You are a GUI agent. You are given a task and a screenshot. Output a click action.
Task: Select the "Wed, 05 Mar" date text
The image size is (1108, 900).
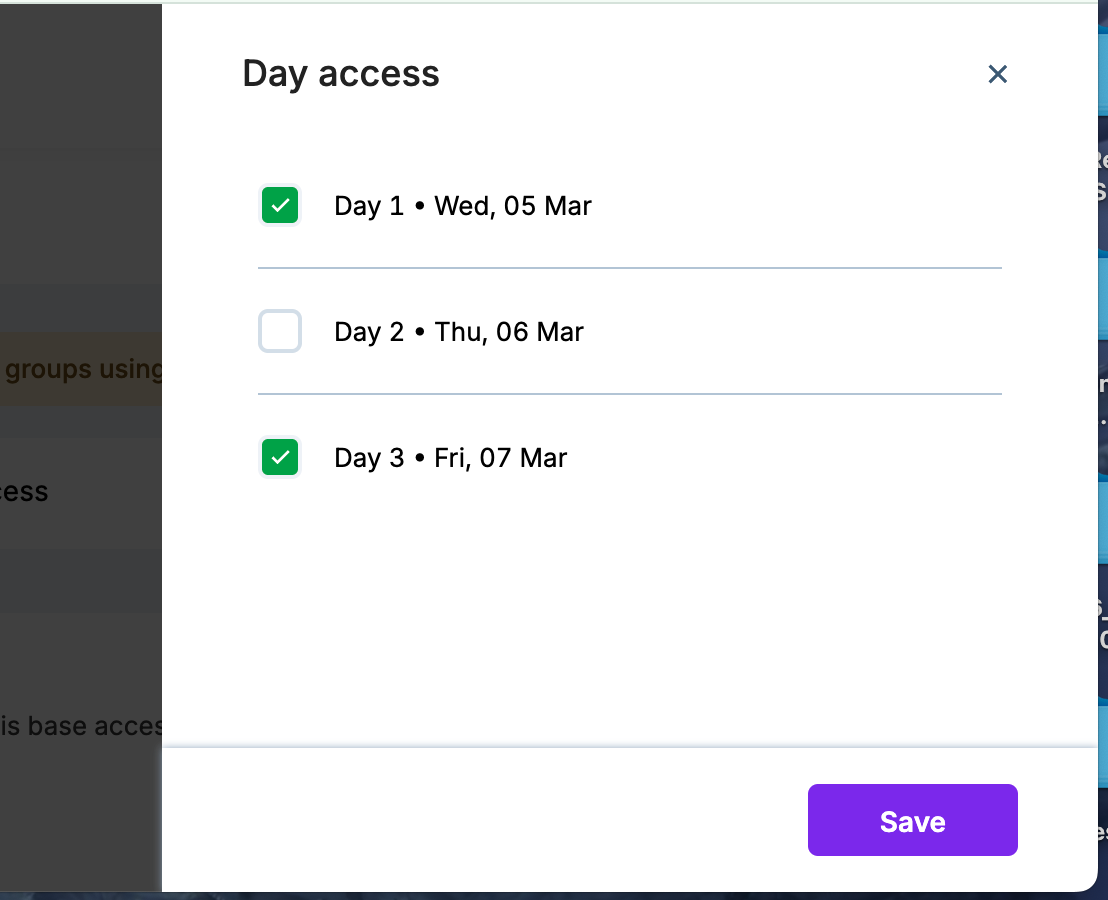tap(513, 206)
